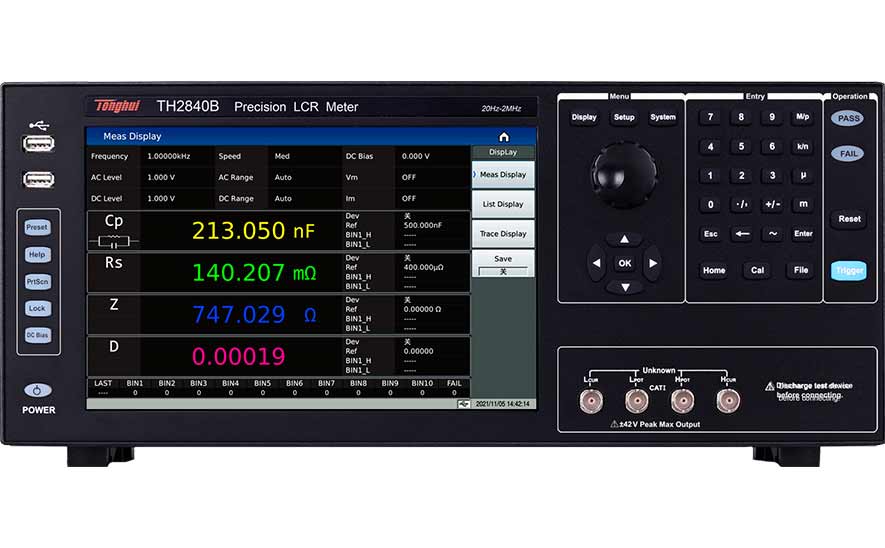Click the decimal point key

click(742, 205)
